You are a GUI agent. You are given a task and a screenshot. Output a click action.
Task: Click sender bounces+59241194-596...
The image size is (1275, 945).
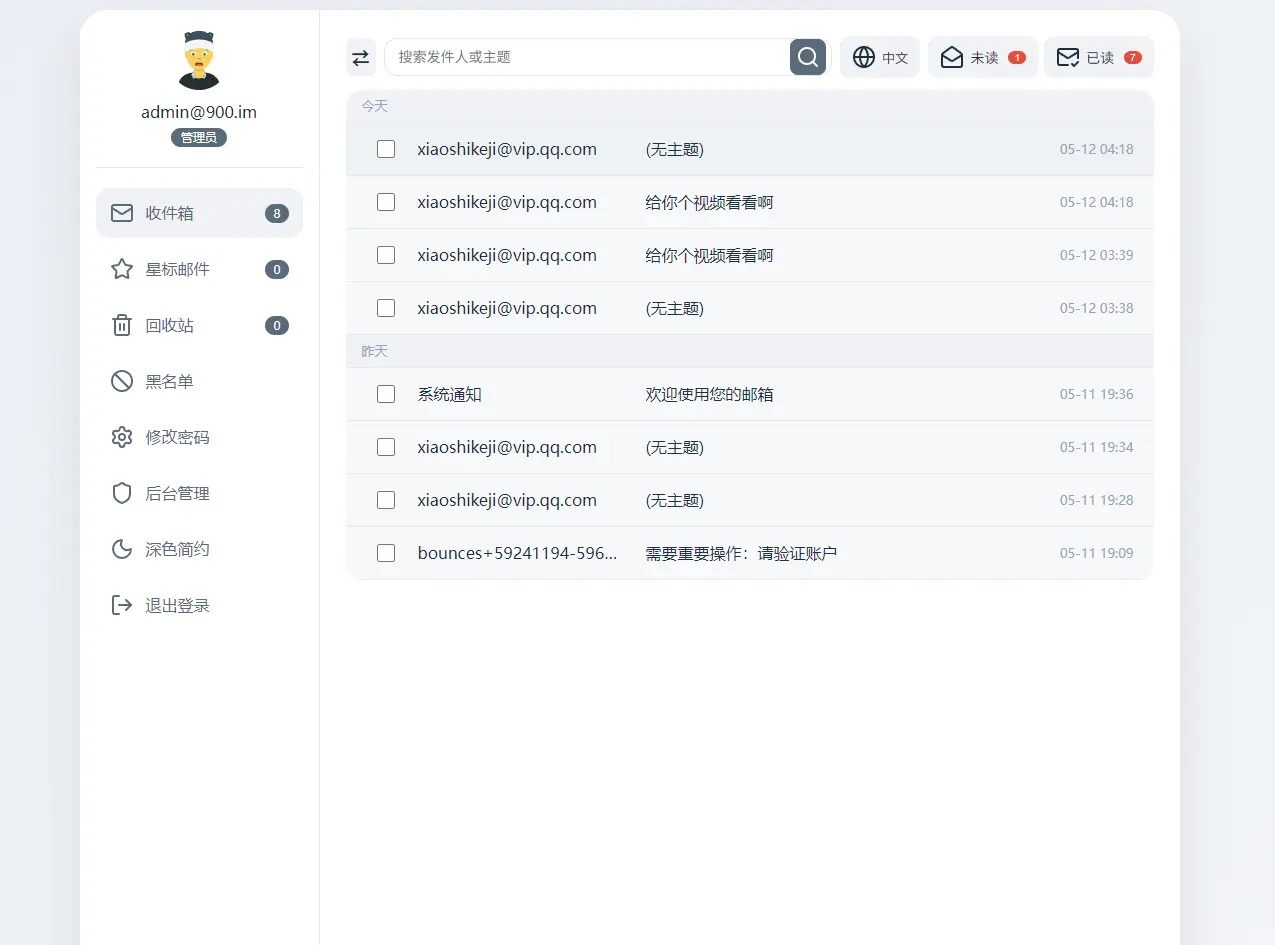pyautogui.click(x=517, y=553)
